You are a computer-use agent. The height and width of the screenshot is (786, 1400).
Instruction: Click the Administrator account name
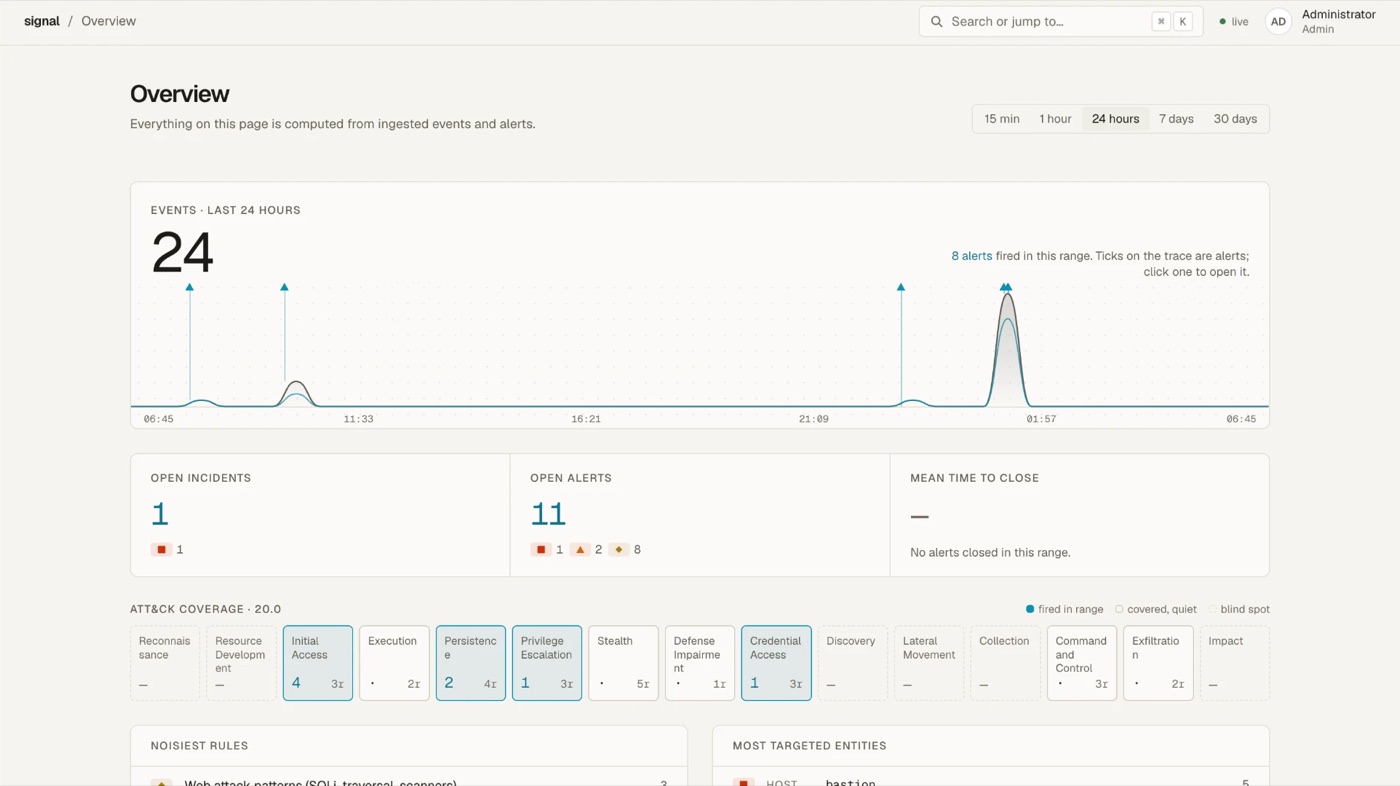coord(1339,14)
